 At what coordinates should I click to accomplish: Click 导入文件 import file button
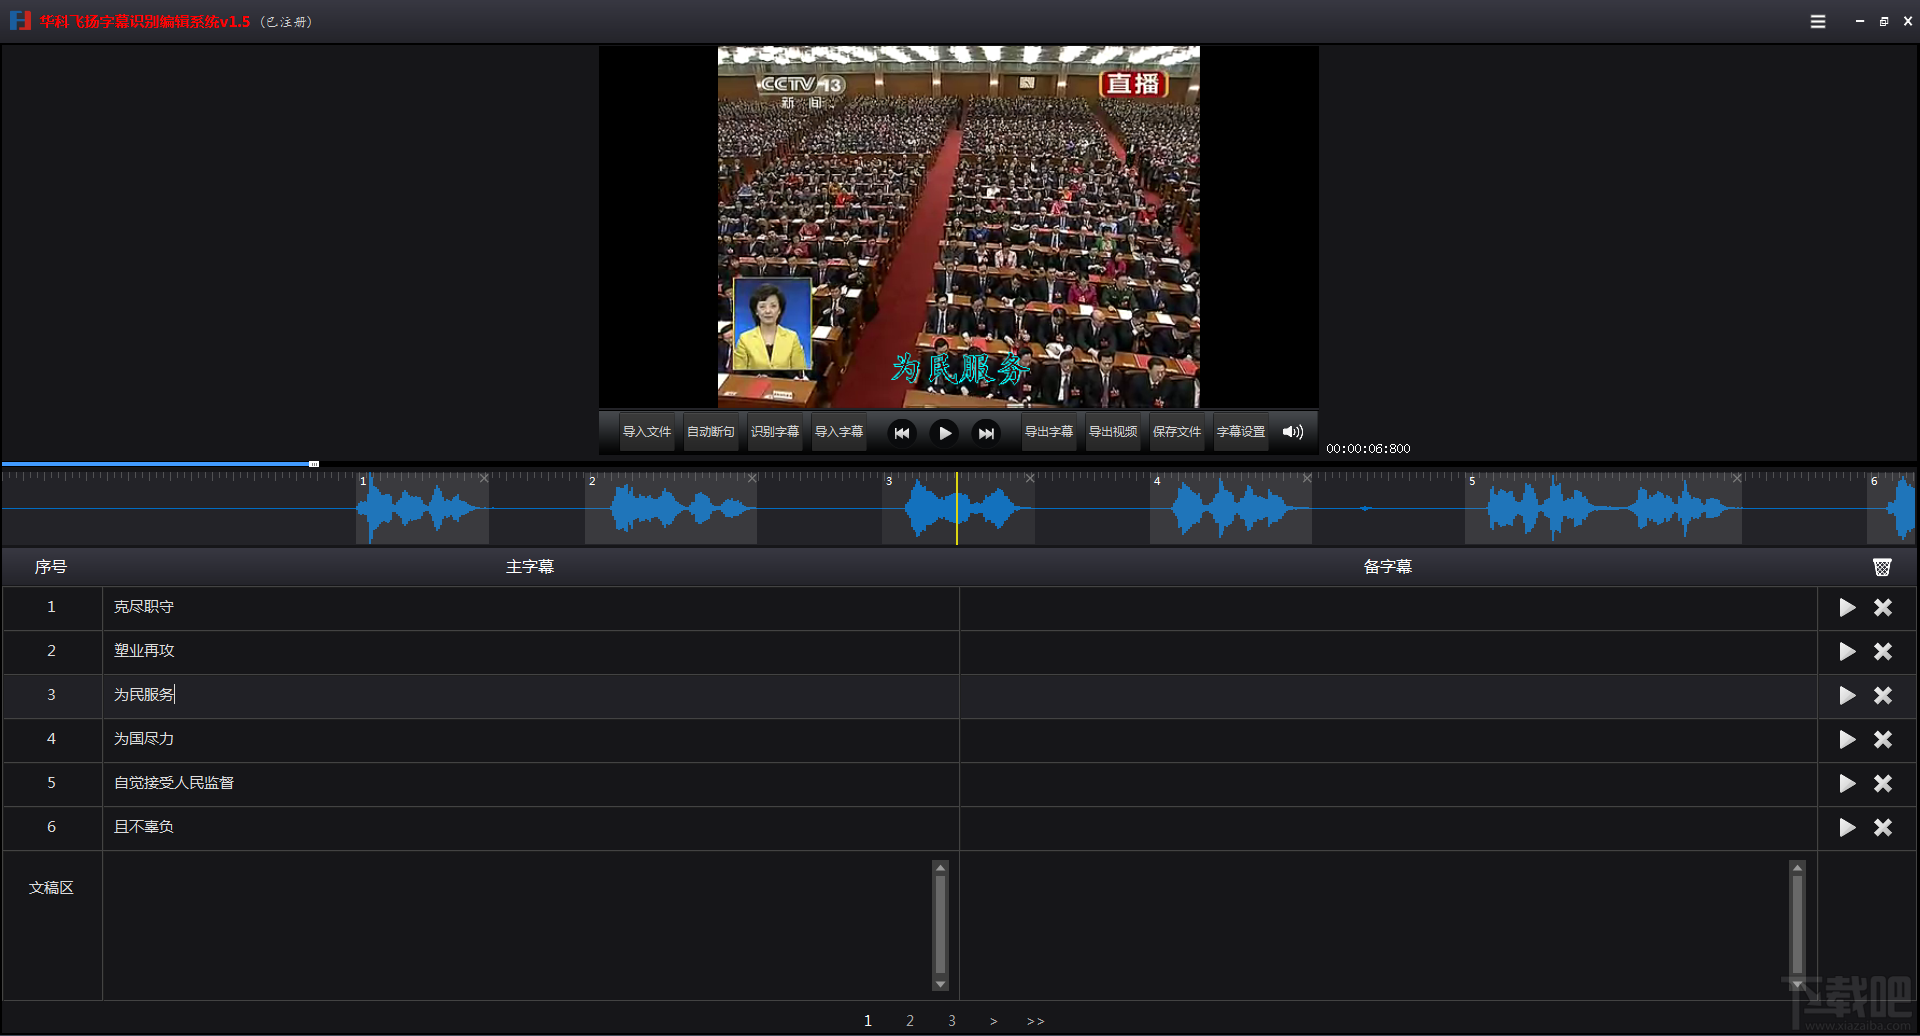pos(647,432)
